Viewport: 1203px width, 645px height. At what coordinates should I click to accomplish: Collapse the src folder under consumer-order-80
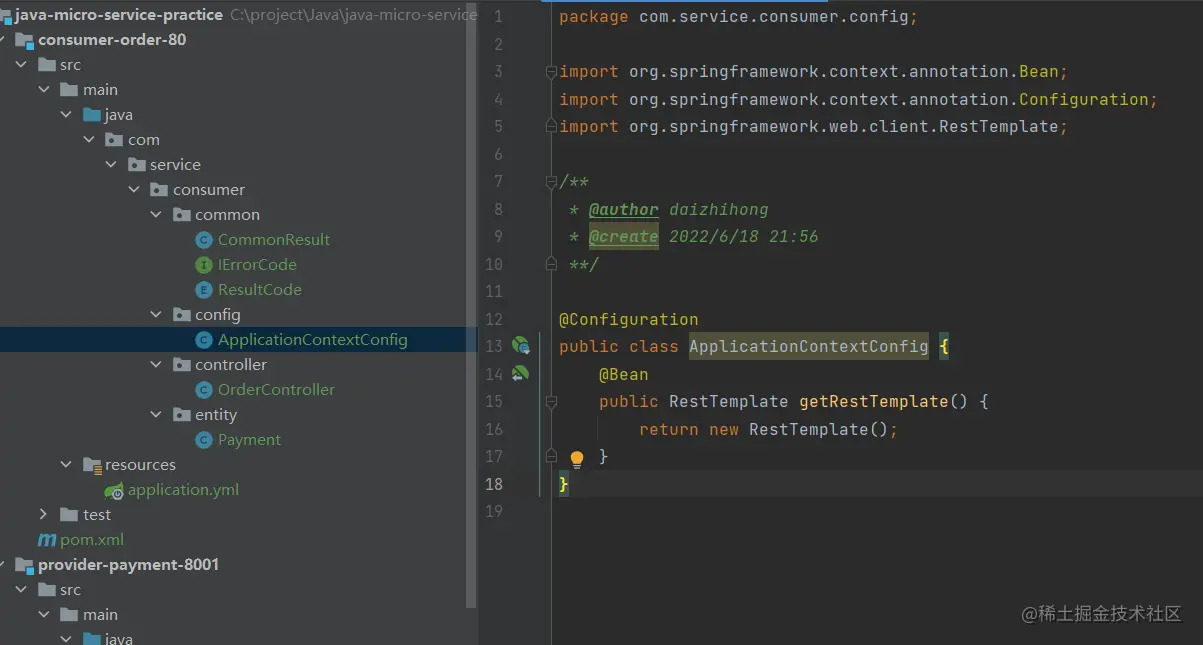pos(21,65)
